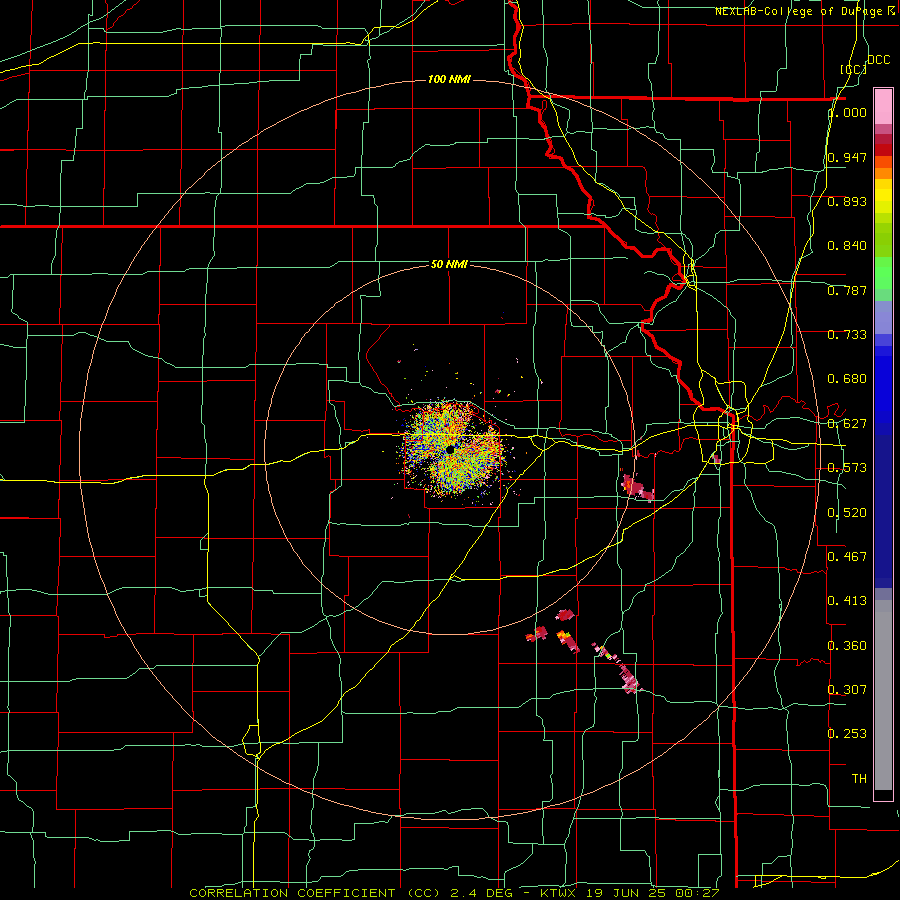Click the 0.627 scale value
900x900 pixels.
(847, 424)
